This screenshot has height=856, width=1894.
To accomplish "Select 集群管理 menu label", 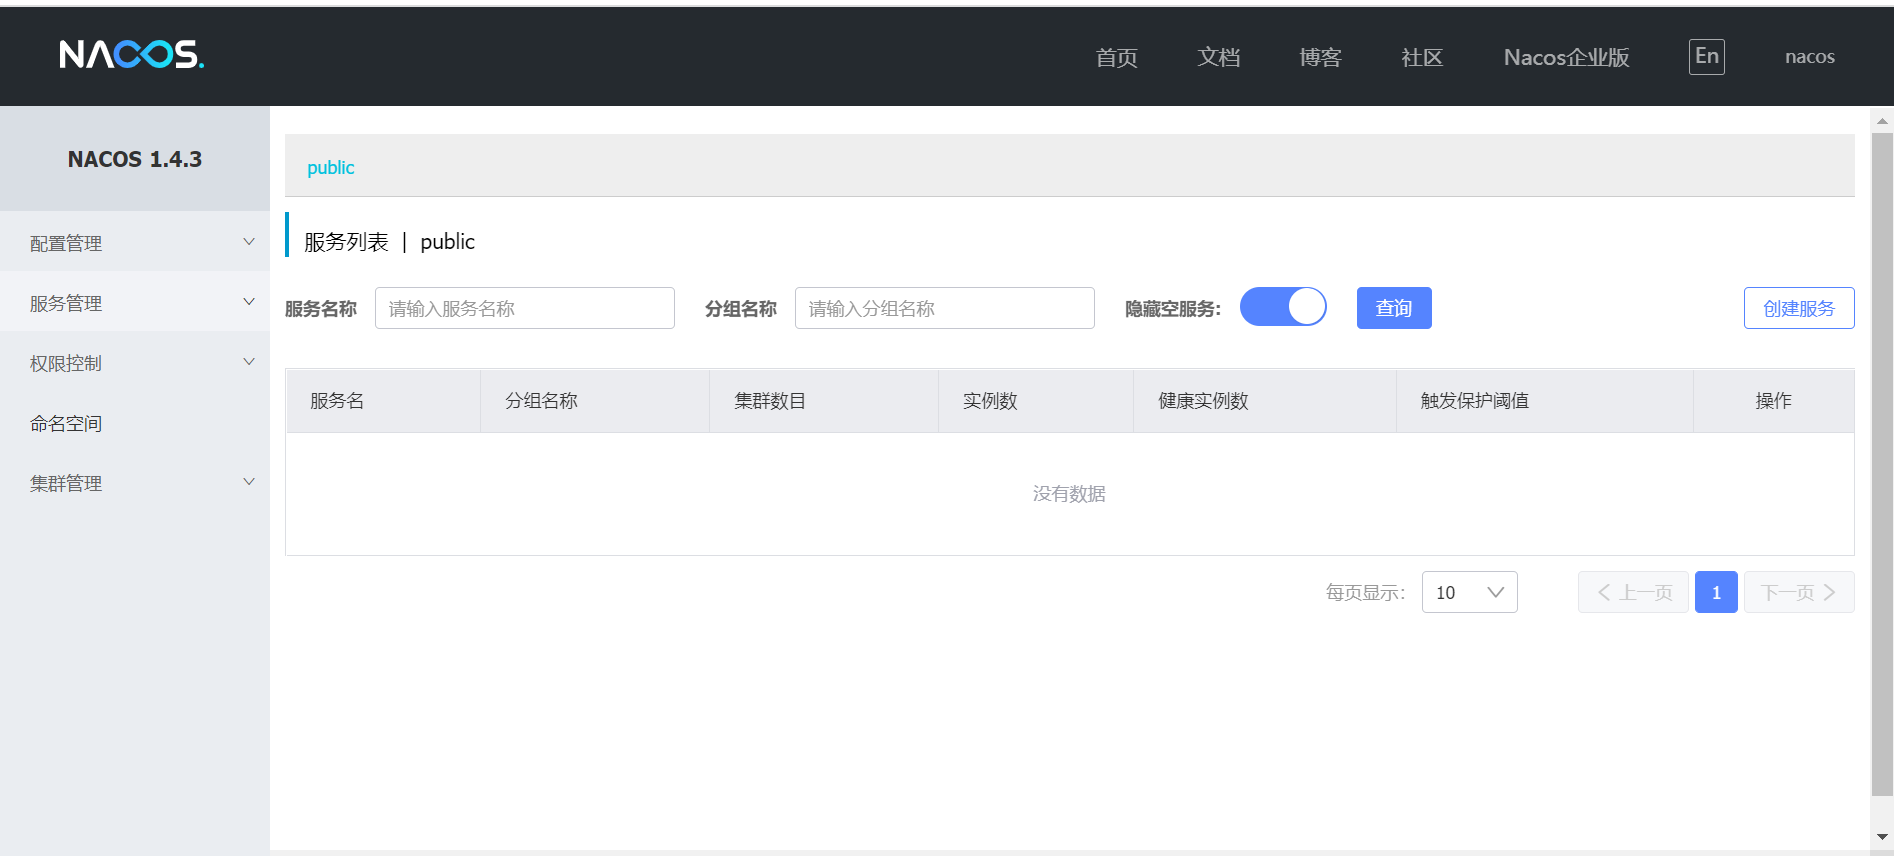I will [x=66, y=483].
